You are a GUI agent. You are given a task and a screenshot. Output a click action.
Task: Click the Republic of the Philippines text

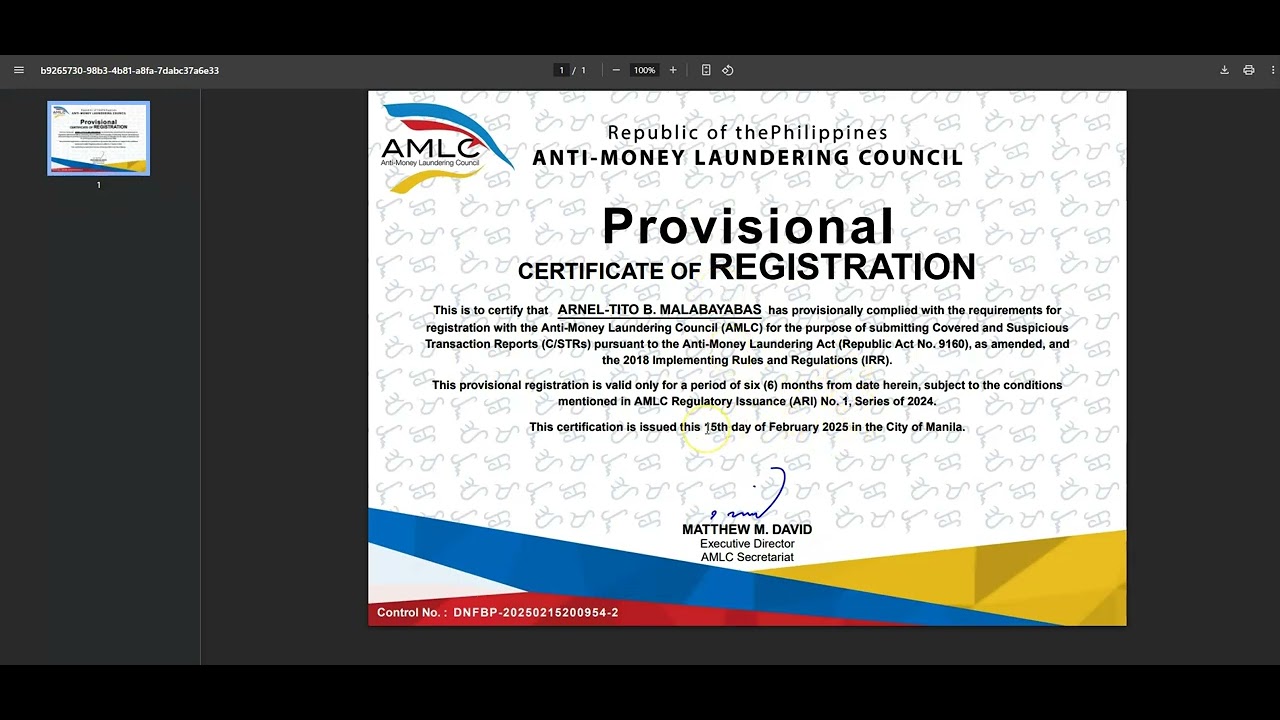point(748,132)
